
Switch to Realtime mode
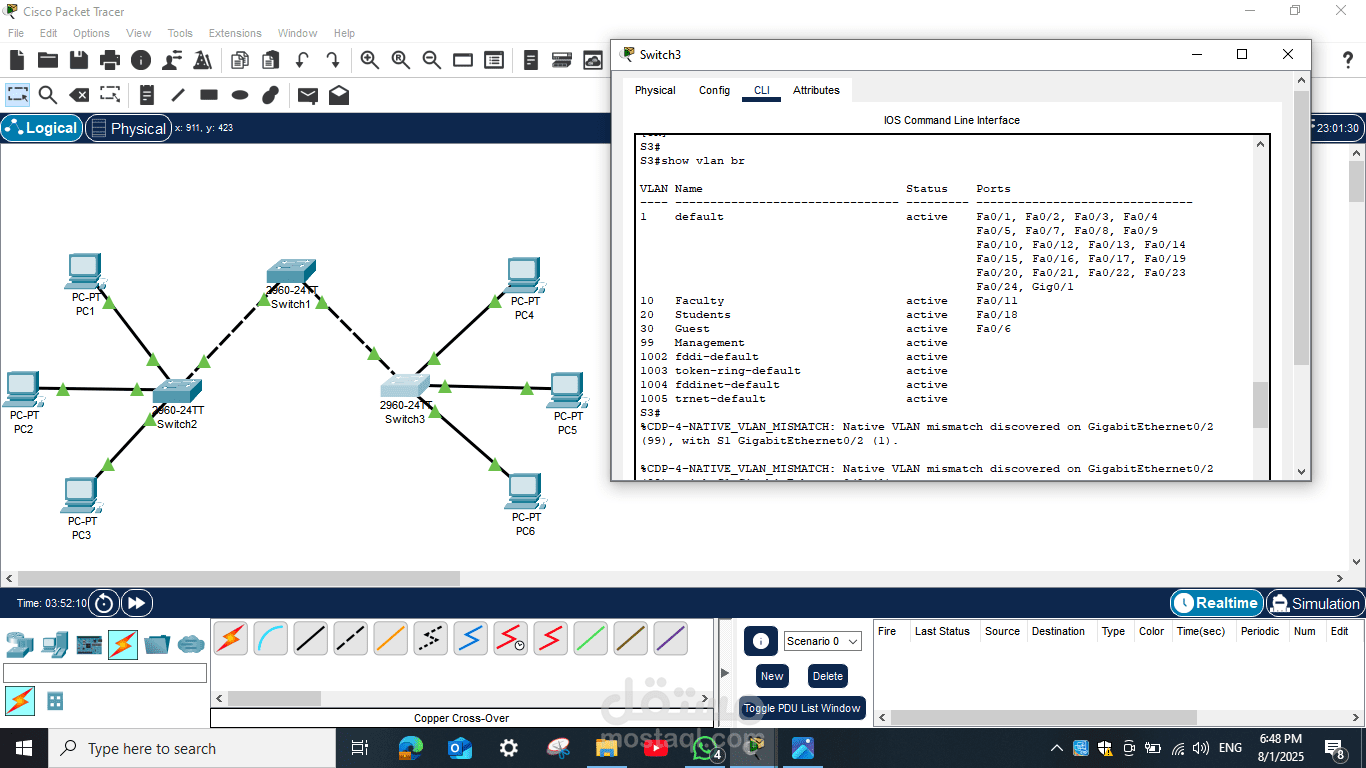point(1216,603)
